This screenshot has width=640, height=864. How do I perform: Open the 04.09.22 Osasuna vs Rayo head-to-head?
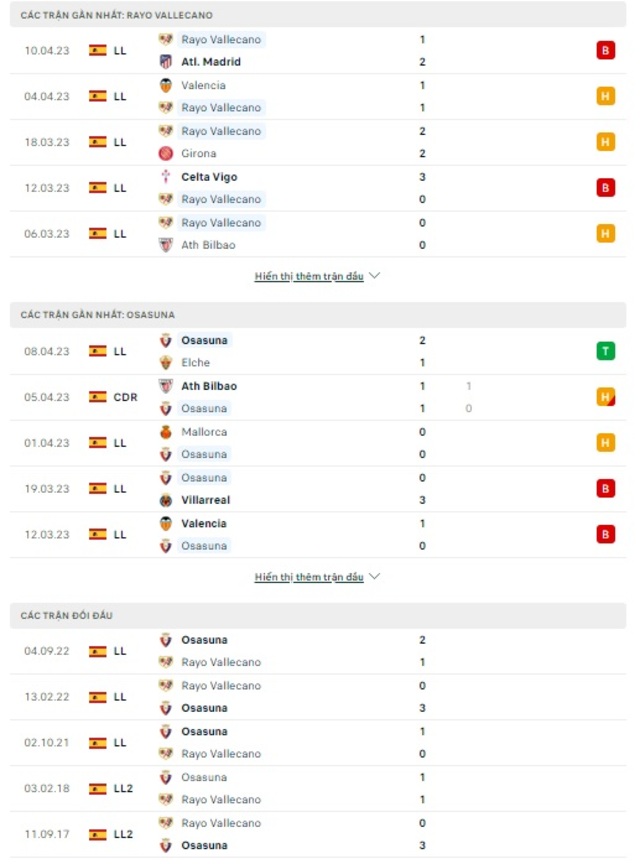318,651
